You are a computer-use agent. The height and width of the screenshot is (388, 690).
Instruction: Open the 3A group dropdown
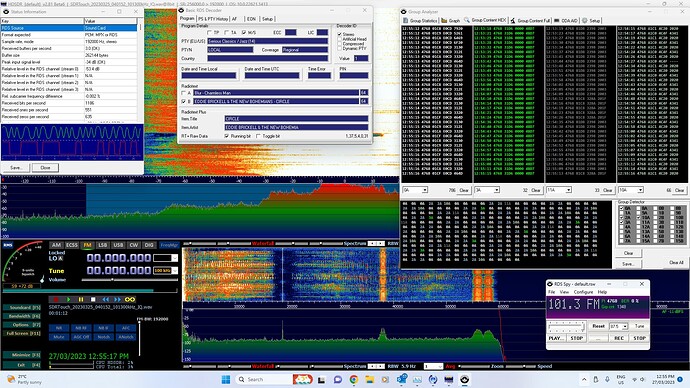(x=496, y=190)
